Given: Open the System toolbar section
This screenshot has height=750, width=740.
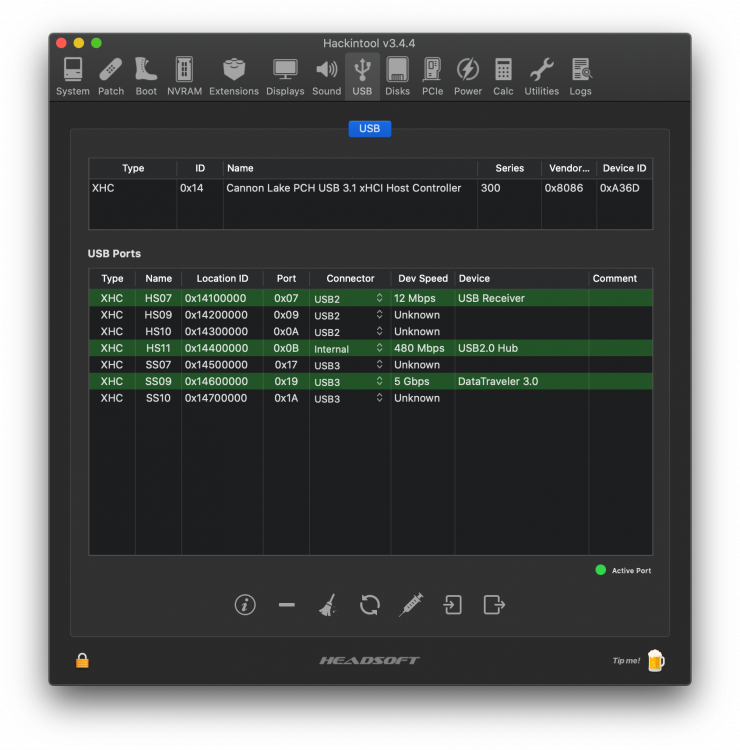Looking at the screenshot, I should 73,77.
